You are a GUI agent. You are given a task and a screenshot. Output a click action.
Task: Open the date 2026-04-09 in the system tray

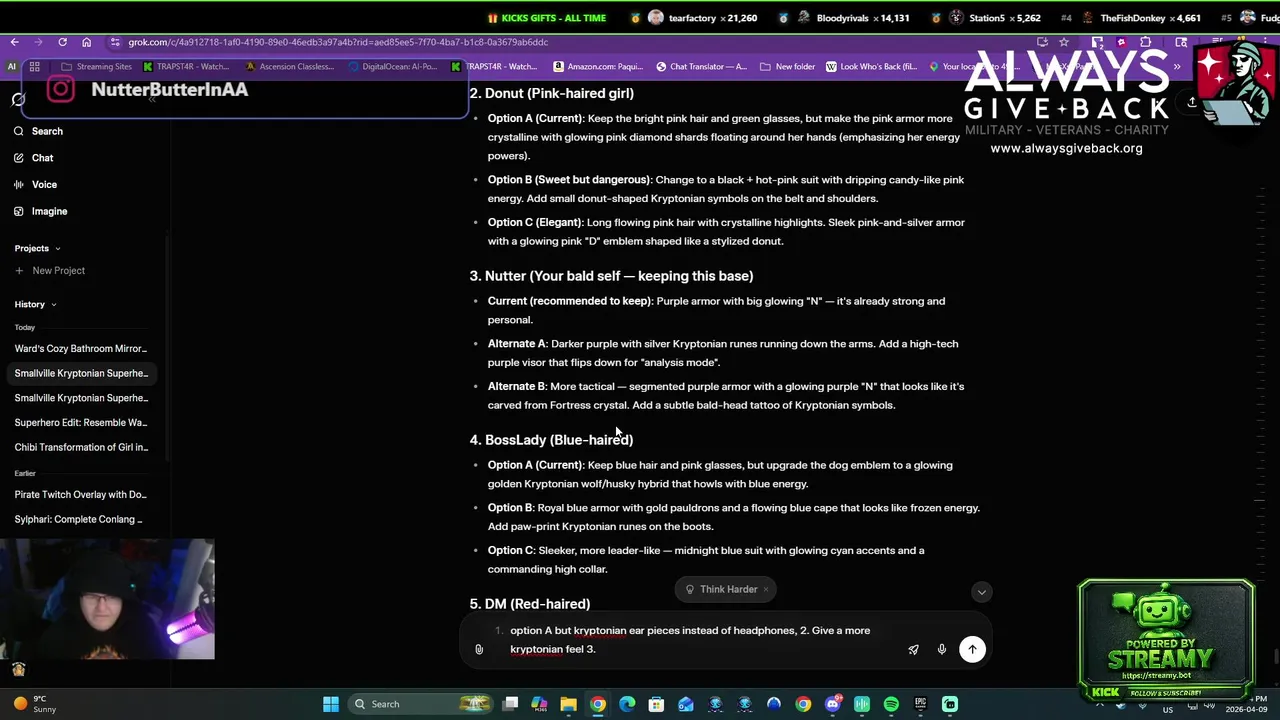(1248, 709)
